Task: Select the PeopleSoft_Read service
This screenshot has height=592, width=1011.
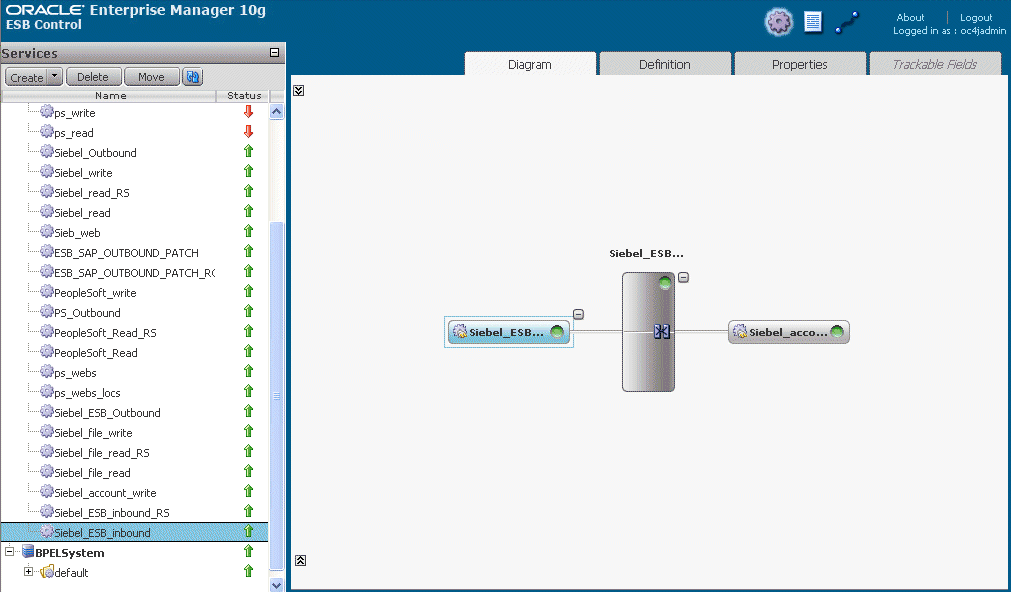Action: tap(95, 353)
